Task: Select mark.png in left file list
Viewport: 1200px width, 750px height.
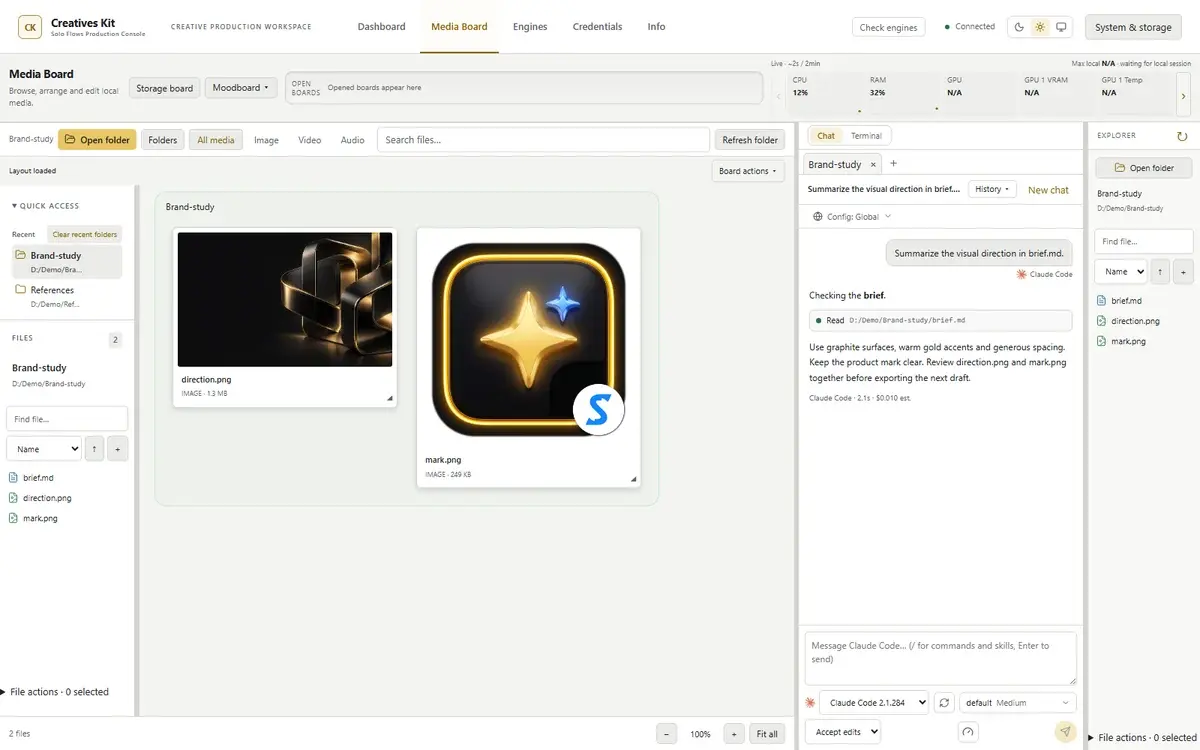Action: pos(40,518)
